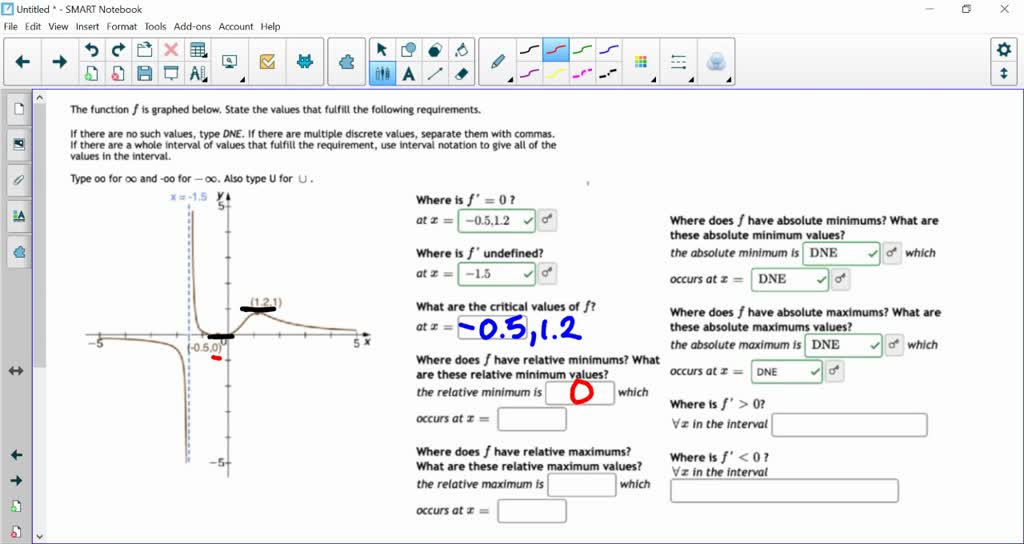This screenshot has width=1024, height=544.
Task: Select the magenta dashed pen style
Action: [x=583, y=74]
